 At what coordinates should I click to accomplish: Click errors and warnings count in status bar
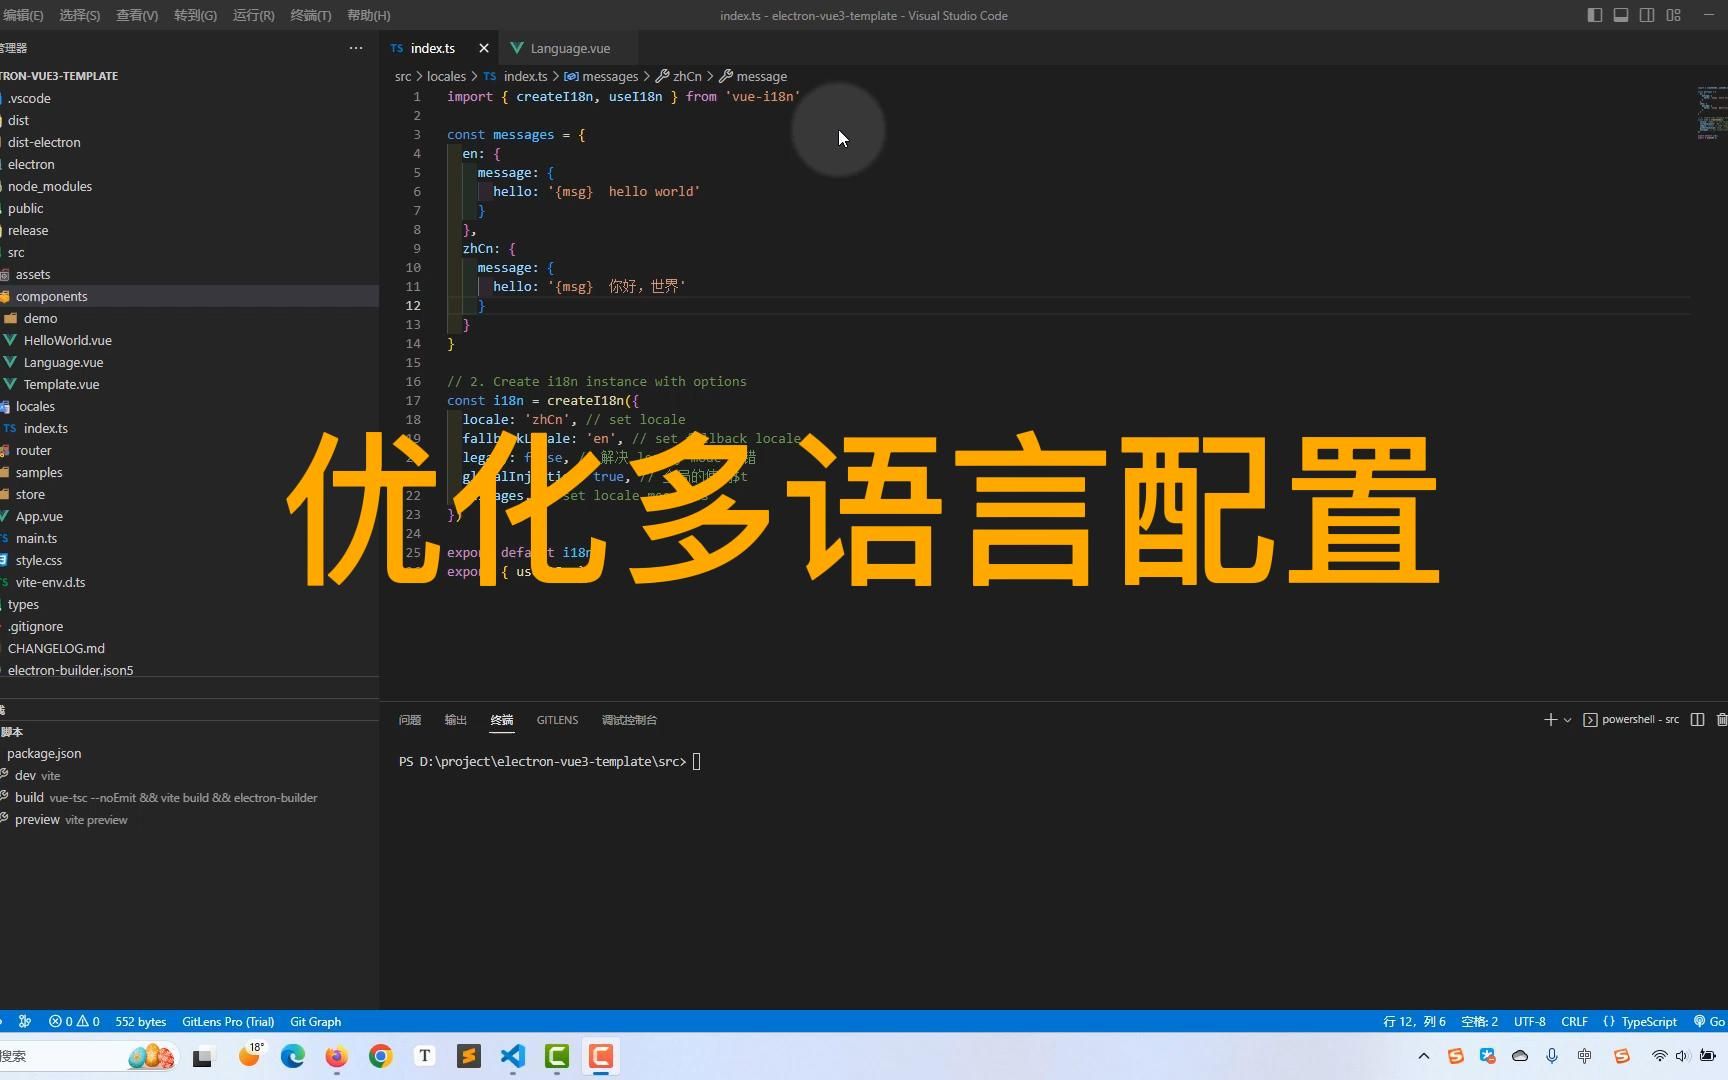[x=74, y=1021]
